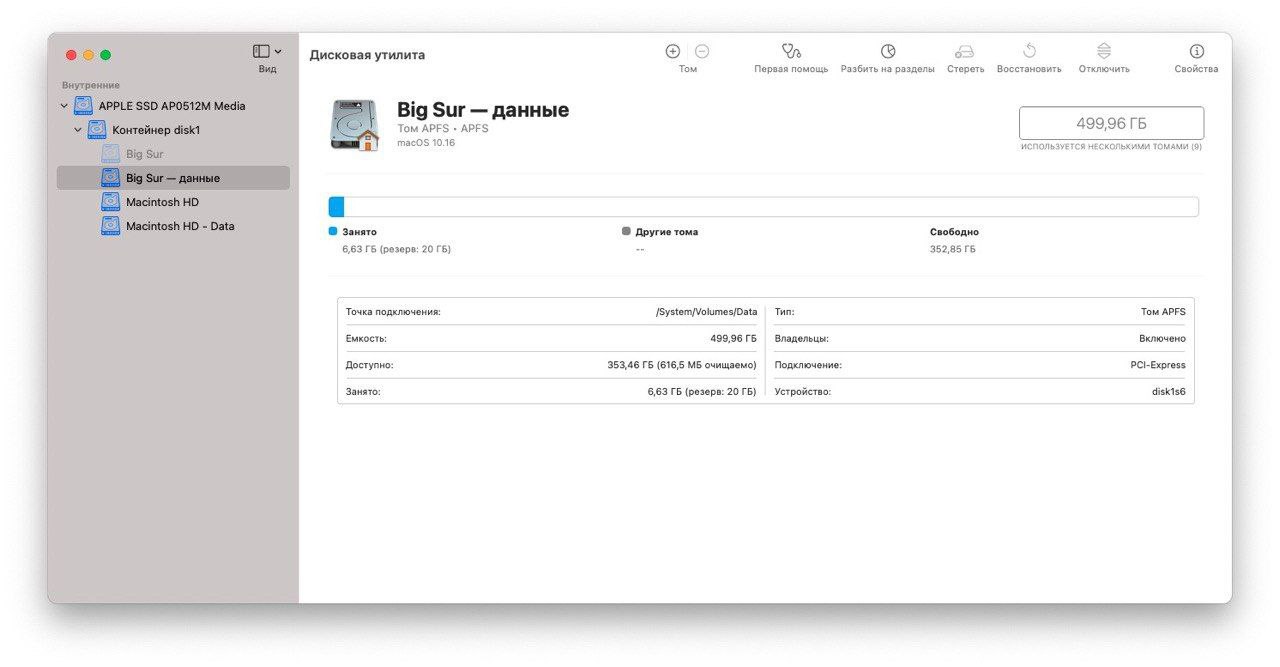Click Macintosh HD disk icon in sidebar
The height and width of the screenshot is (667, 1280).
coord(110,202)
